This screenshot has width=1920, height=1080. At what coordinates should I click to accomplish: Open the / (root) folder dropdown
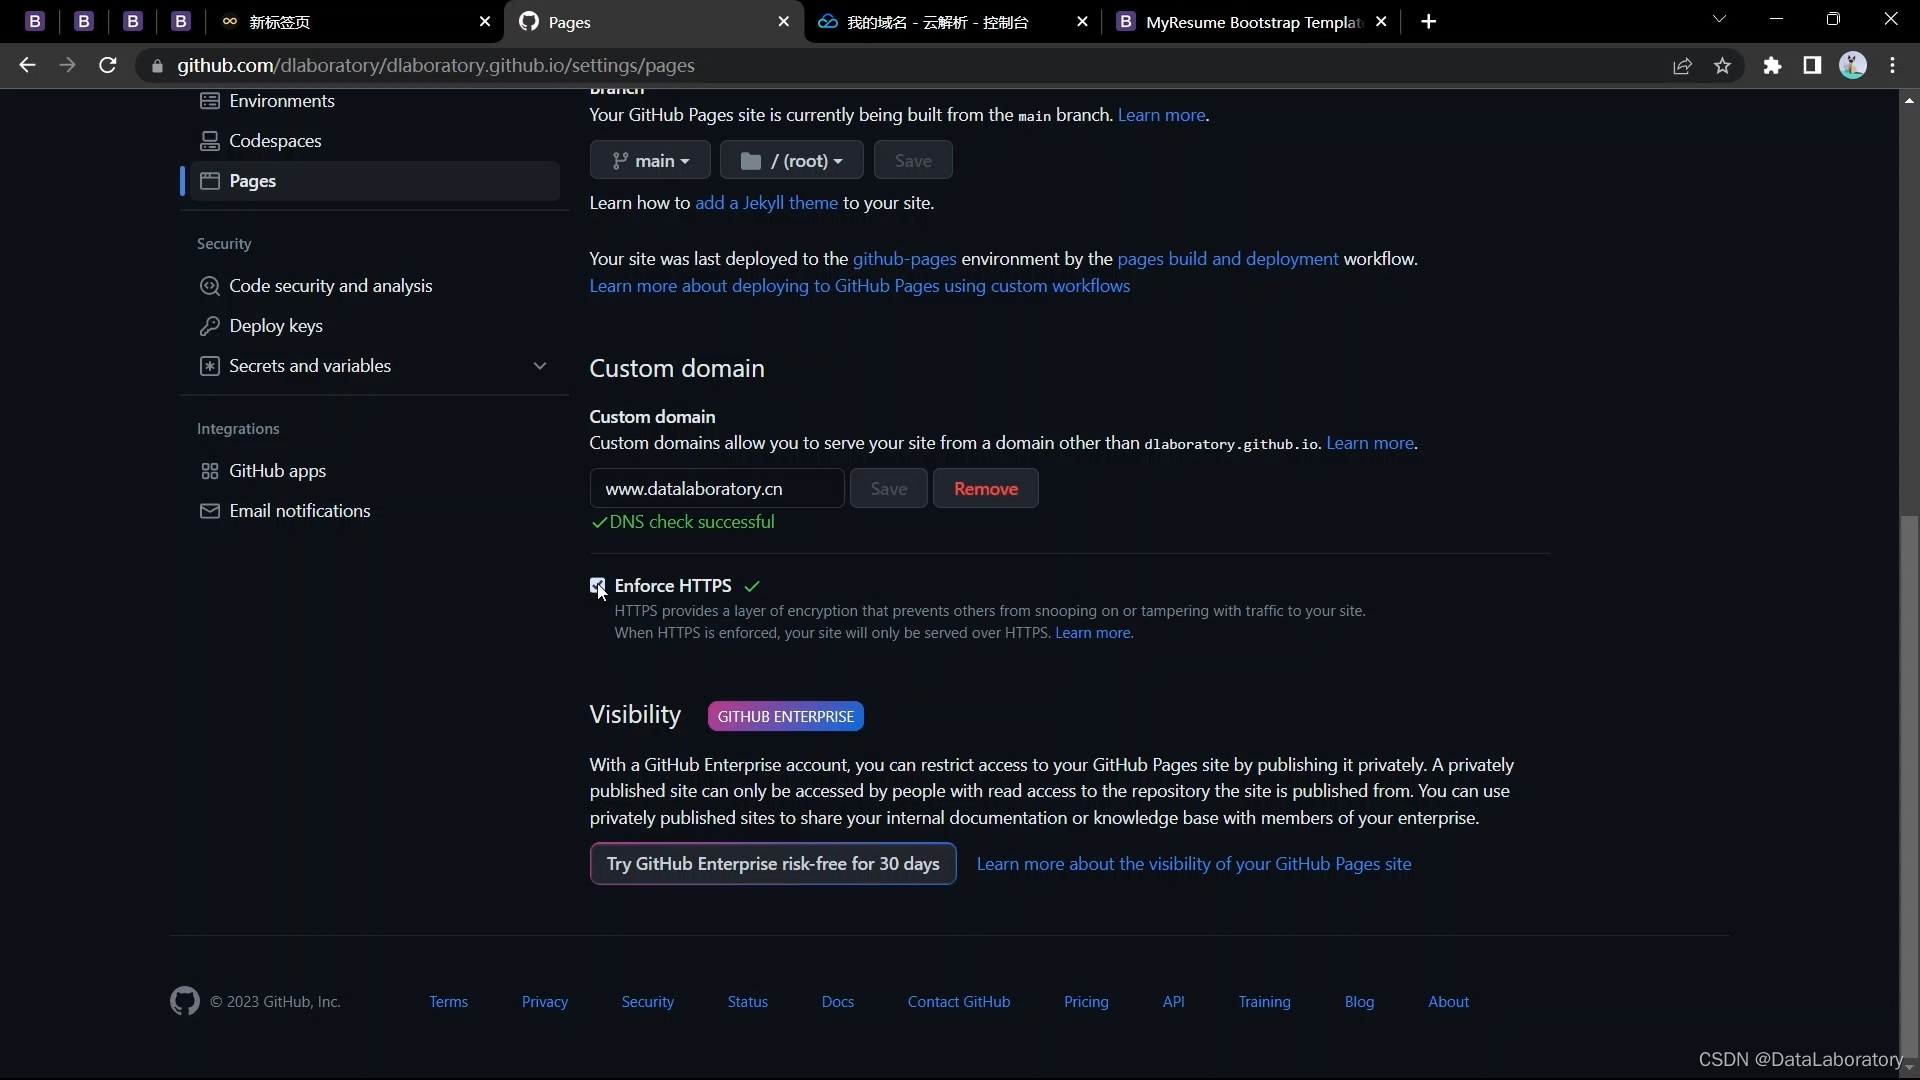tap(792, 161)
